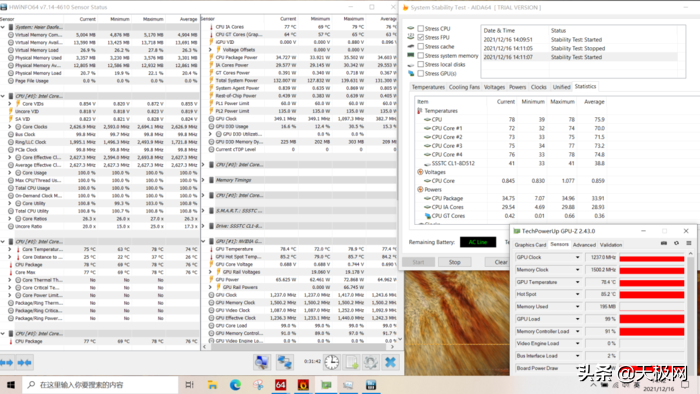Click HWiNFO shrink columns arrows icon
Screen dimensions: 700x394
[x=25, y=363]
